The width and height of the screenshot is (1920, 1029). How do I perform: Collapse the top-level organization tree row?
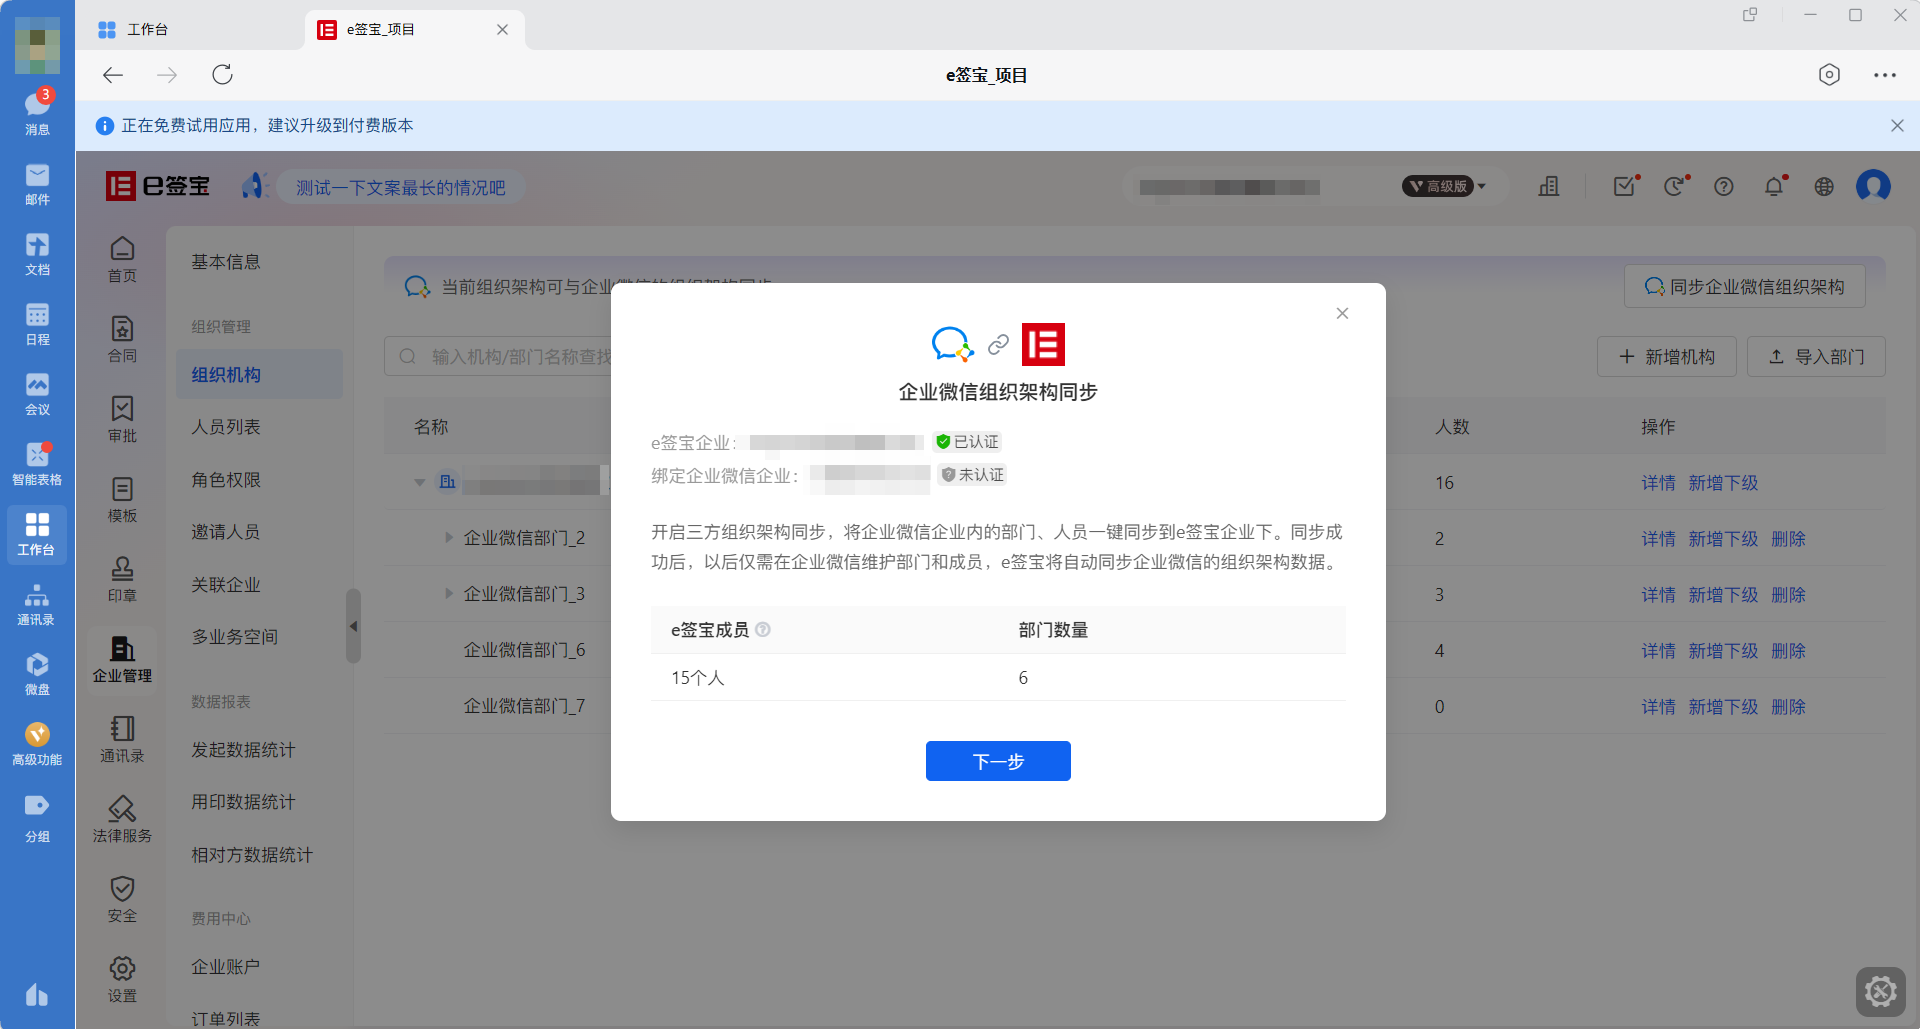pyautogui.click(x=420, y=483)
